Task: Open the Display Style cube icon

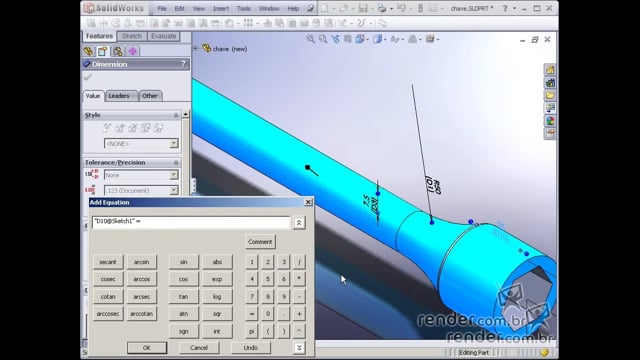Action: 378,39
